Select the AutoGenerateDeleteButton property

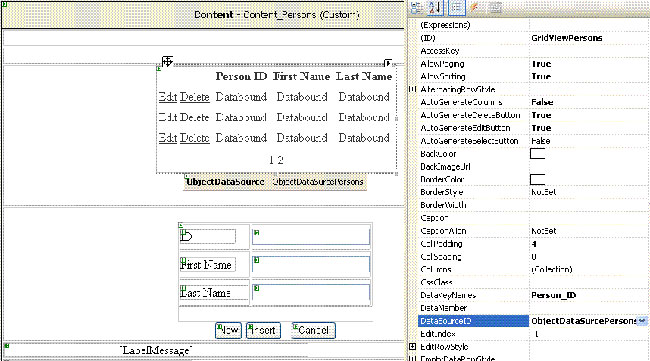(x=470, y=115)
